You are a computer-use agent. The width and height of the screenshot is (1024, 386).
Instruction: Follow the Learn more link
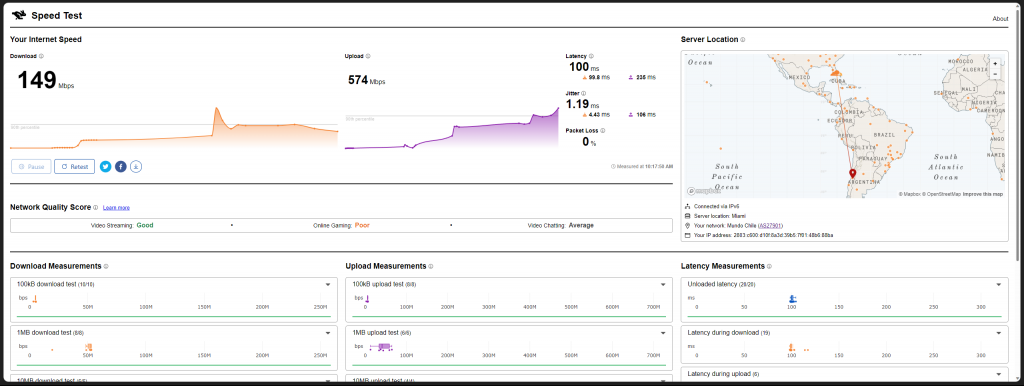[x=116, y=208]
